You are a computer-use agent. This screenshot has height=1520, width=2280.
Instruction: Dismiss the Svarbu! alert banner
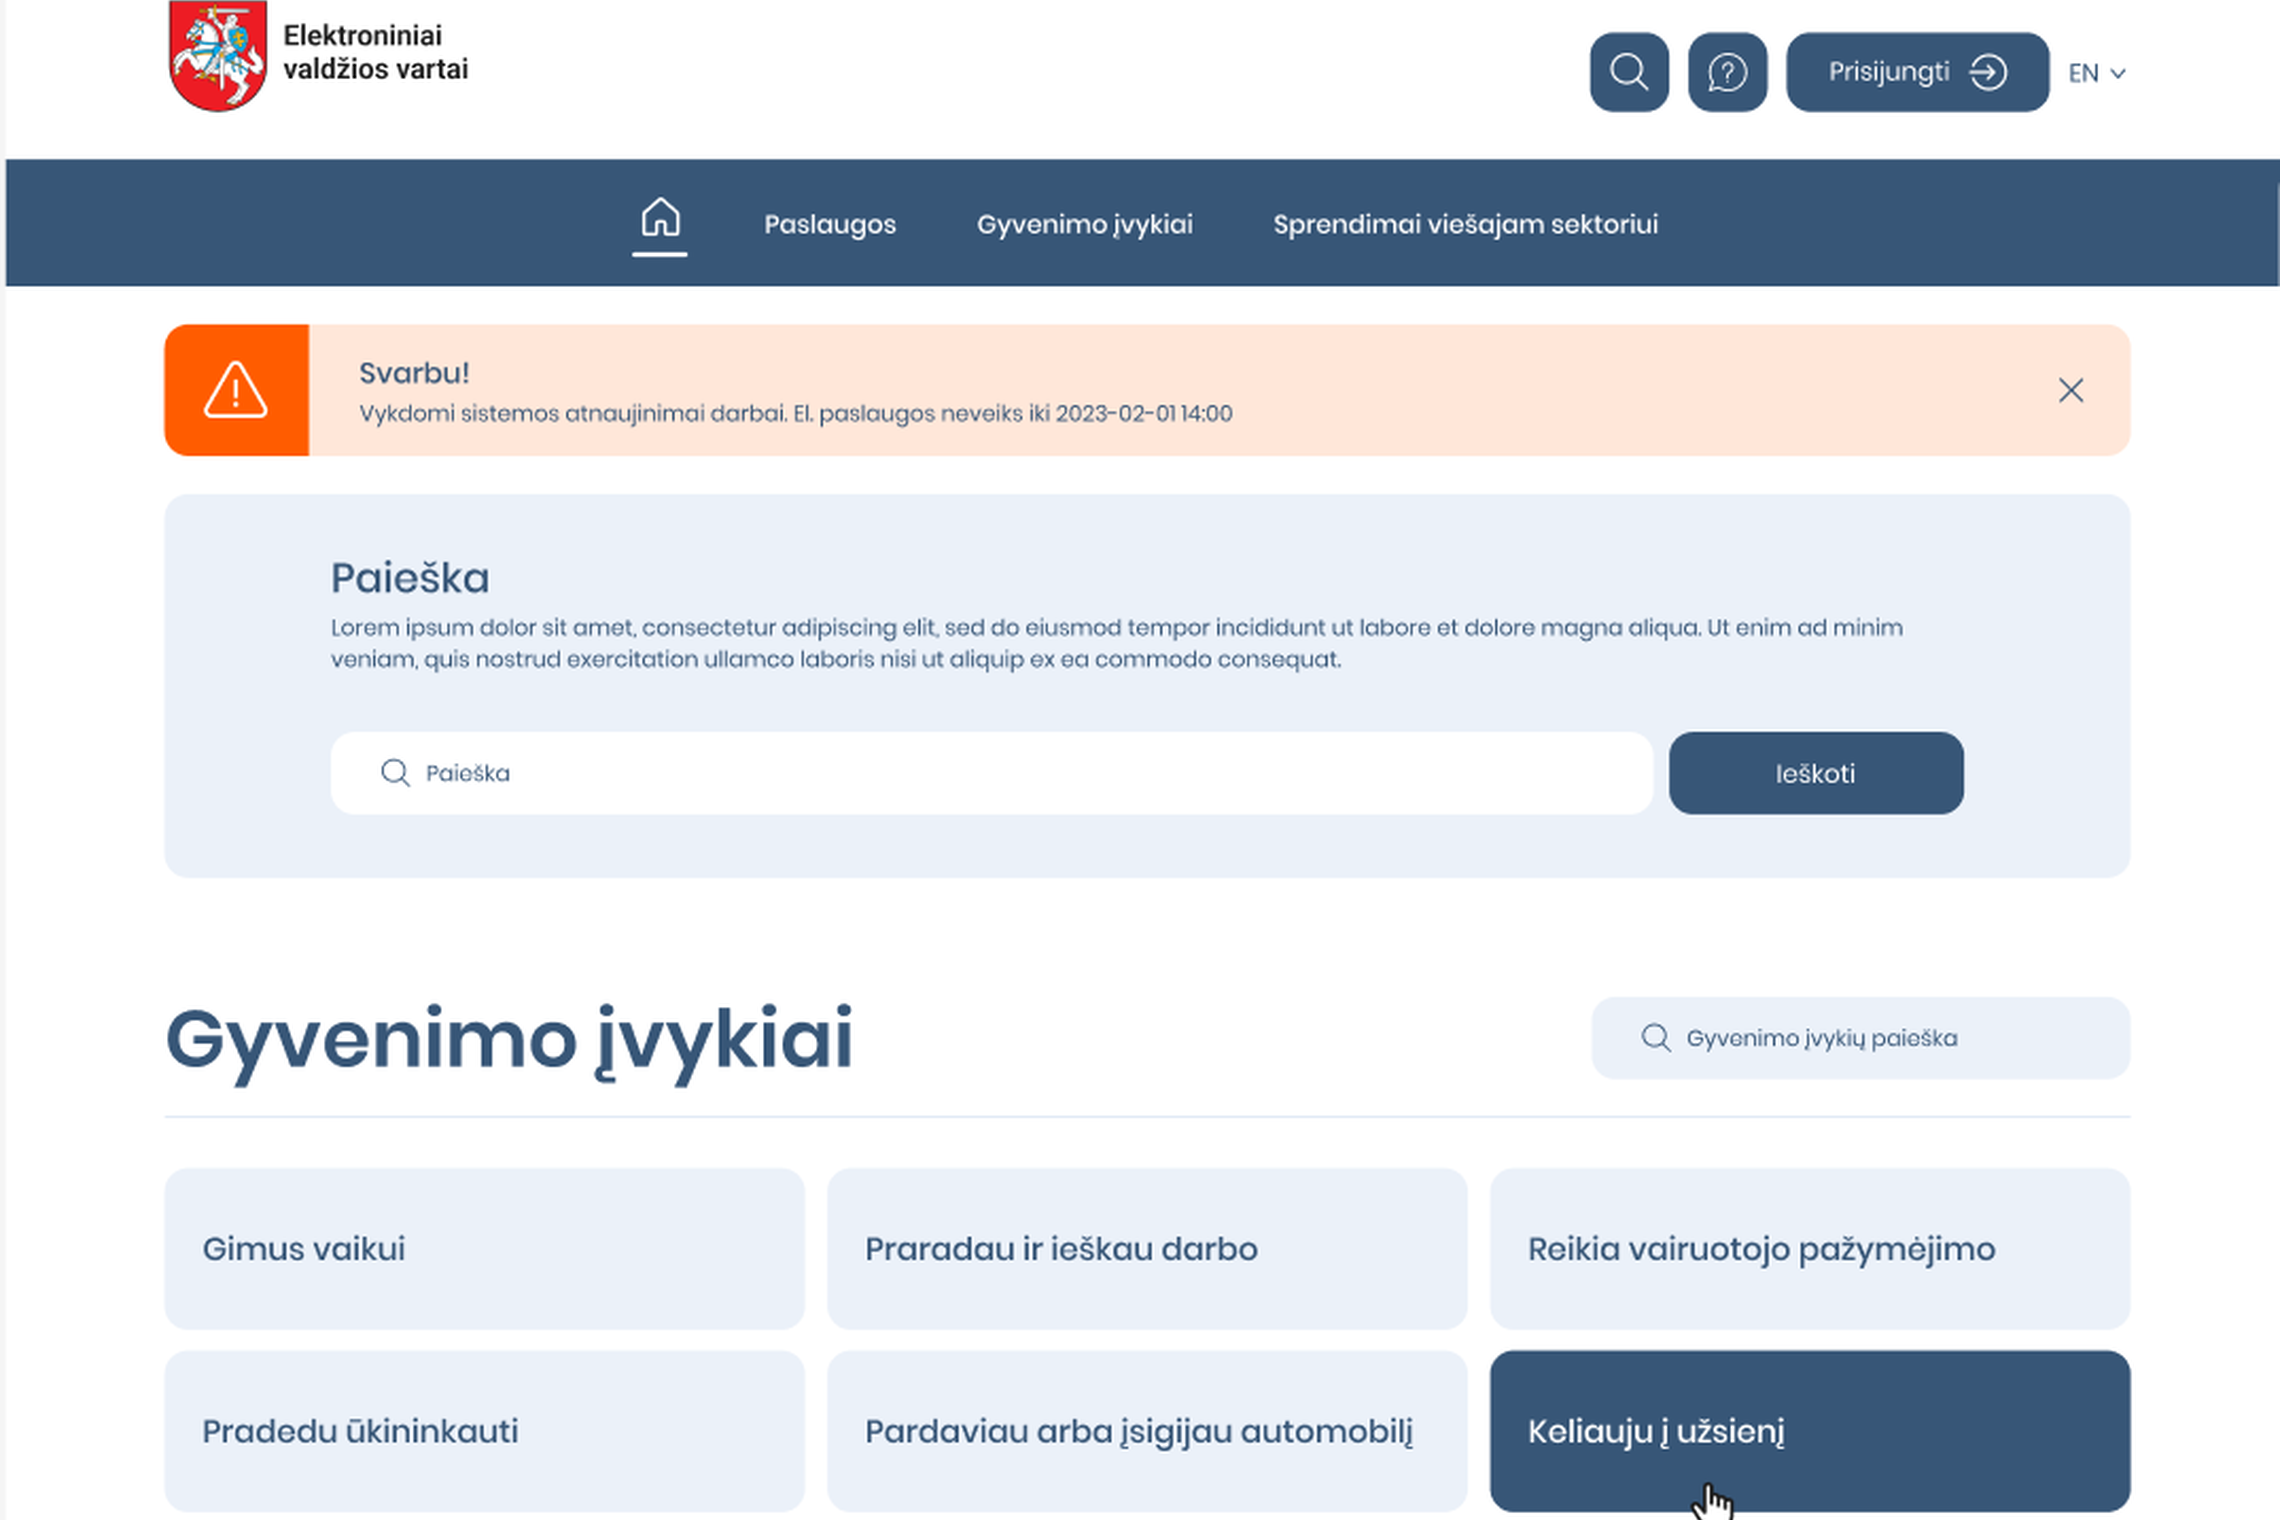tap(2071, 390)
